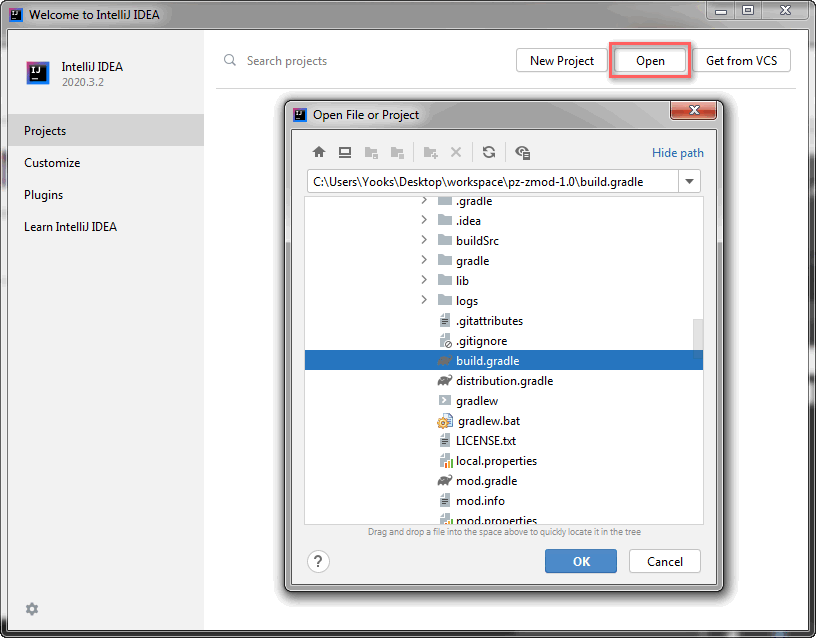Click the file tree vertical scrollbar

pos(698,338)
